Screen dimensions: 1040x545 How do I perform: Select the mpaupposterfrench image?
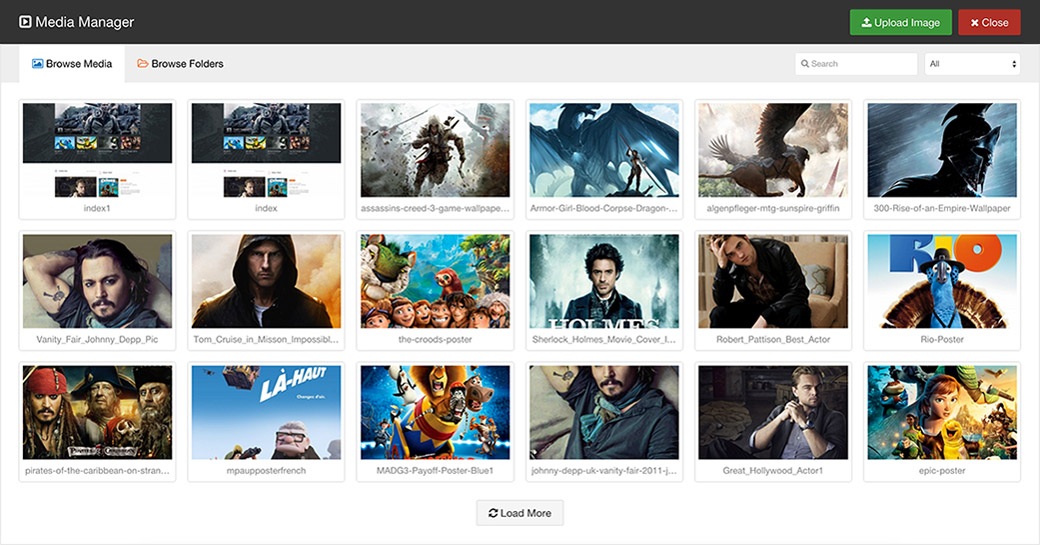point(266,412)
